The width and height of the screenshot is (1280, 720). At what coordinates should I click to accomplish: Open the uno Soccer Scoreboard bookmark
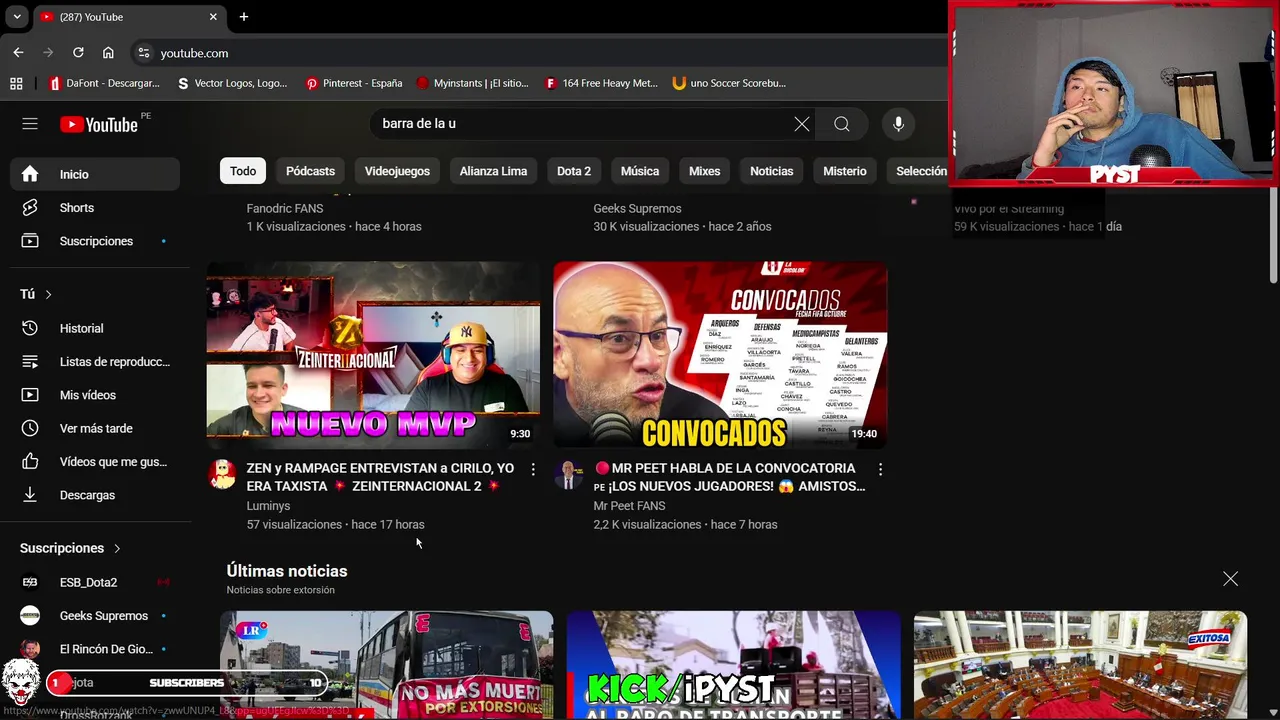click(x=730, y=83)
